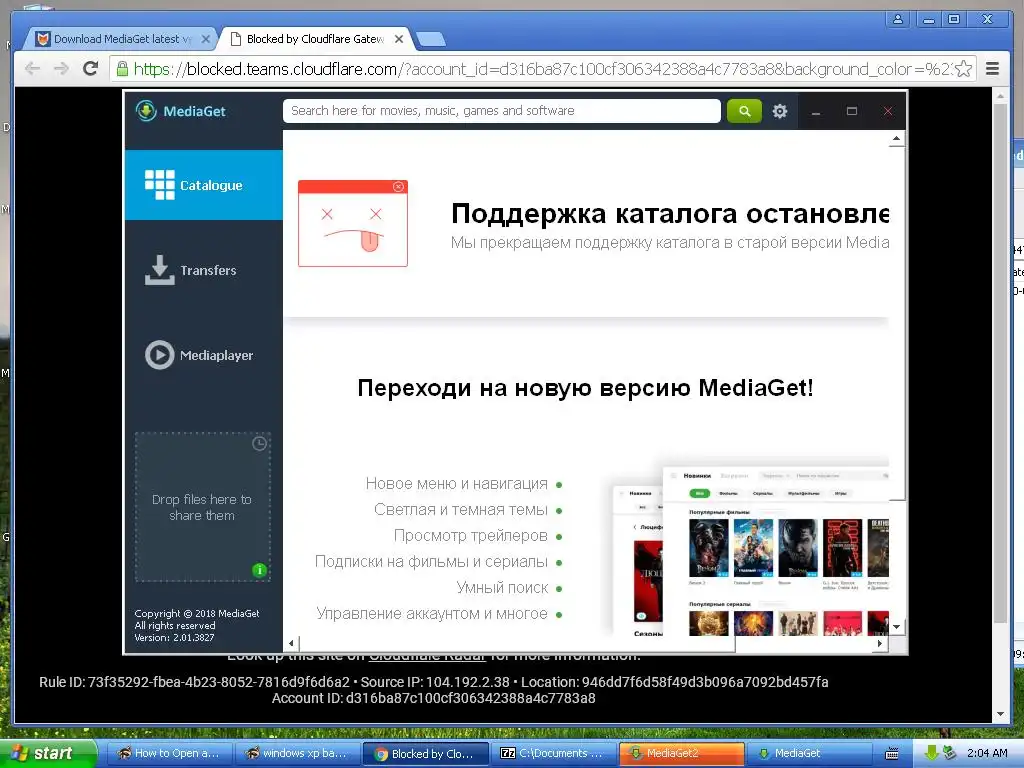
Task: Click the Chrome page scrollbar up arrow
Action: pos(1000,96)
